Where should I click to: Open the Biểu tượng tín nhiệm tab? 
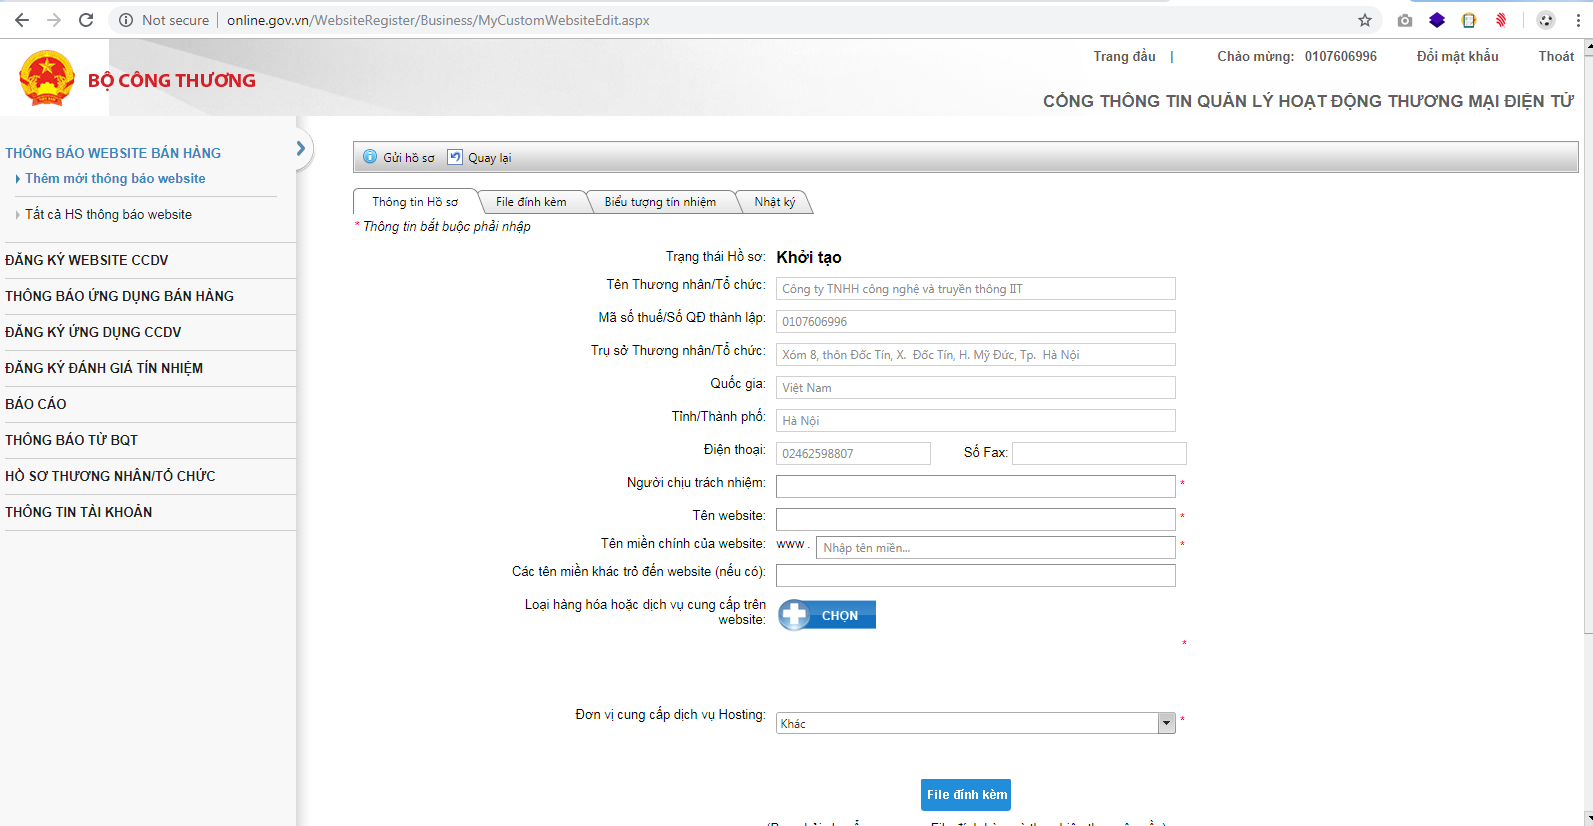coord(660,202)
